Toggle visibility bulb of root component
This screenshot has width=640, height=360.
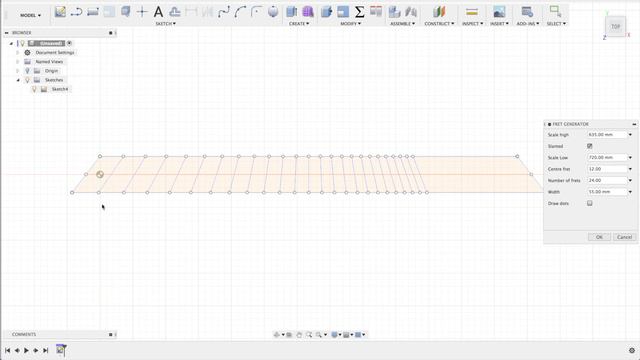pyautogui.click(x=22, y=43)
